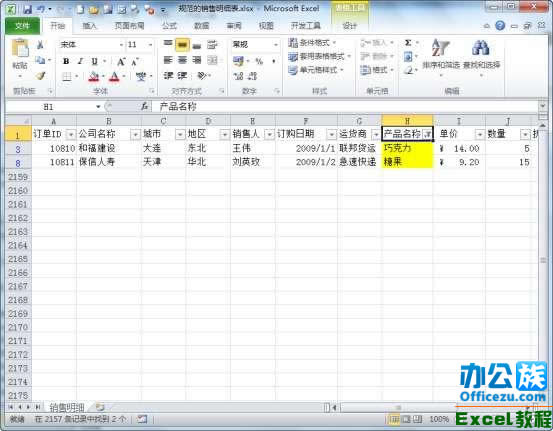Viewport: 553px width, 431px height.
Task: Toggle middle vertical alignment button
Action: 182,45
